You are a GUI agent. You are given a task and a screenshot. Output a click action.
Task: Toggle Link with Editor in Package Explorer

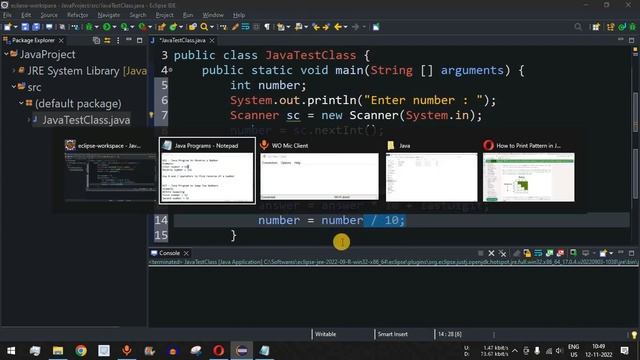pos(107,40)
